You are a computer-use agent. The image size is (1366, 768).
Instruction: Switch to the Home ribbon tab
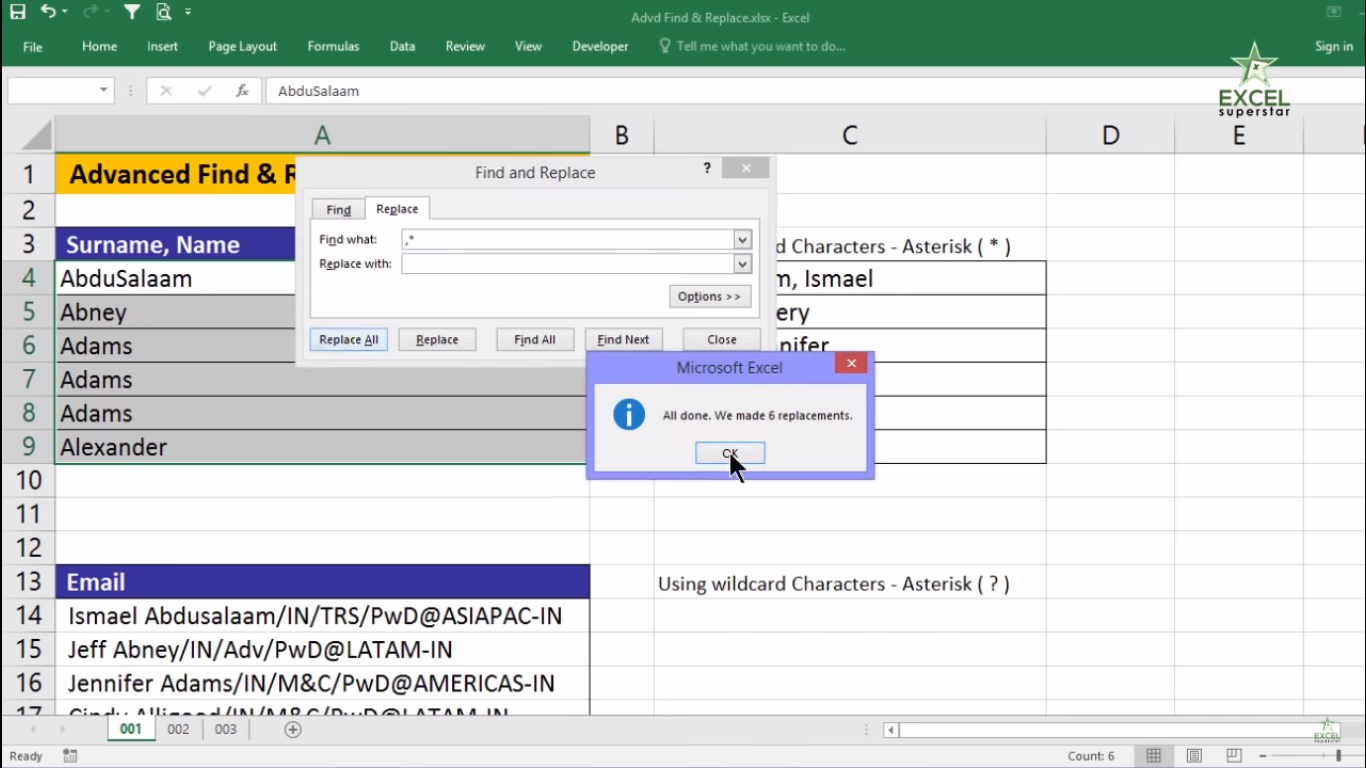99,46
